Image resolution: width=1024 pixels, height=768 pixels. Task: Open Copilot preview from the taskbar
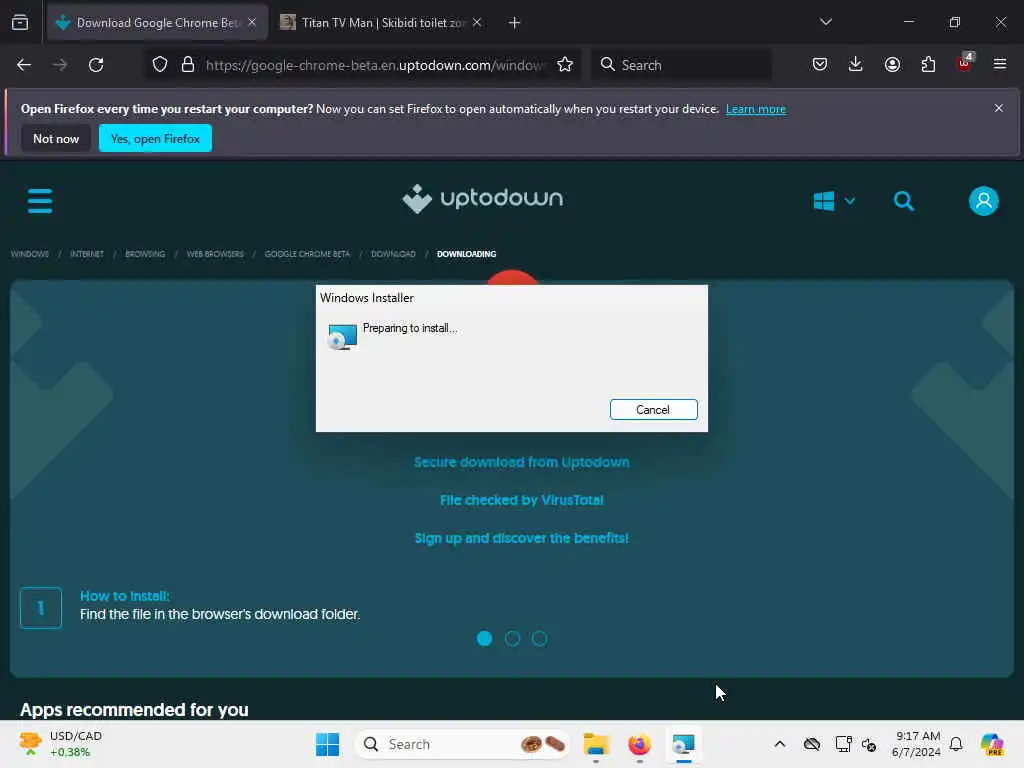992,744
